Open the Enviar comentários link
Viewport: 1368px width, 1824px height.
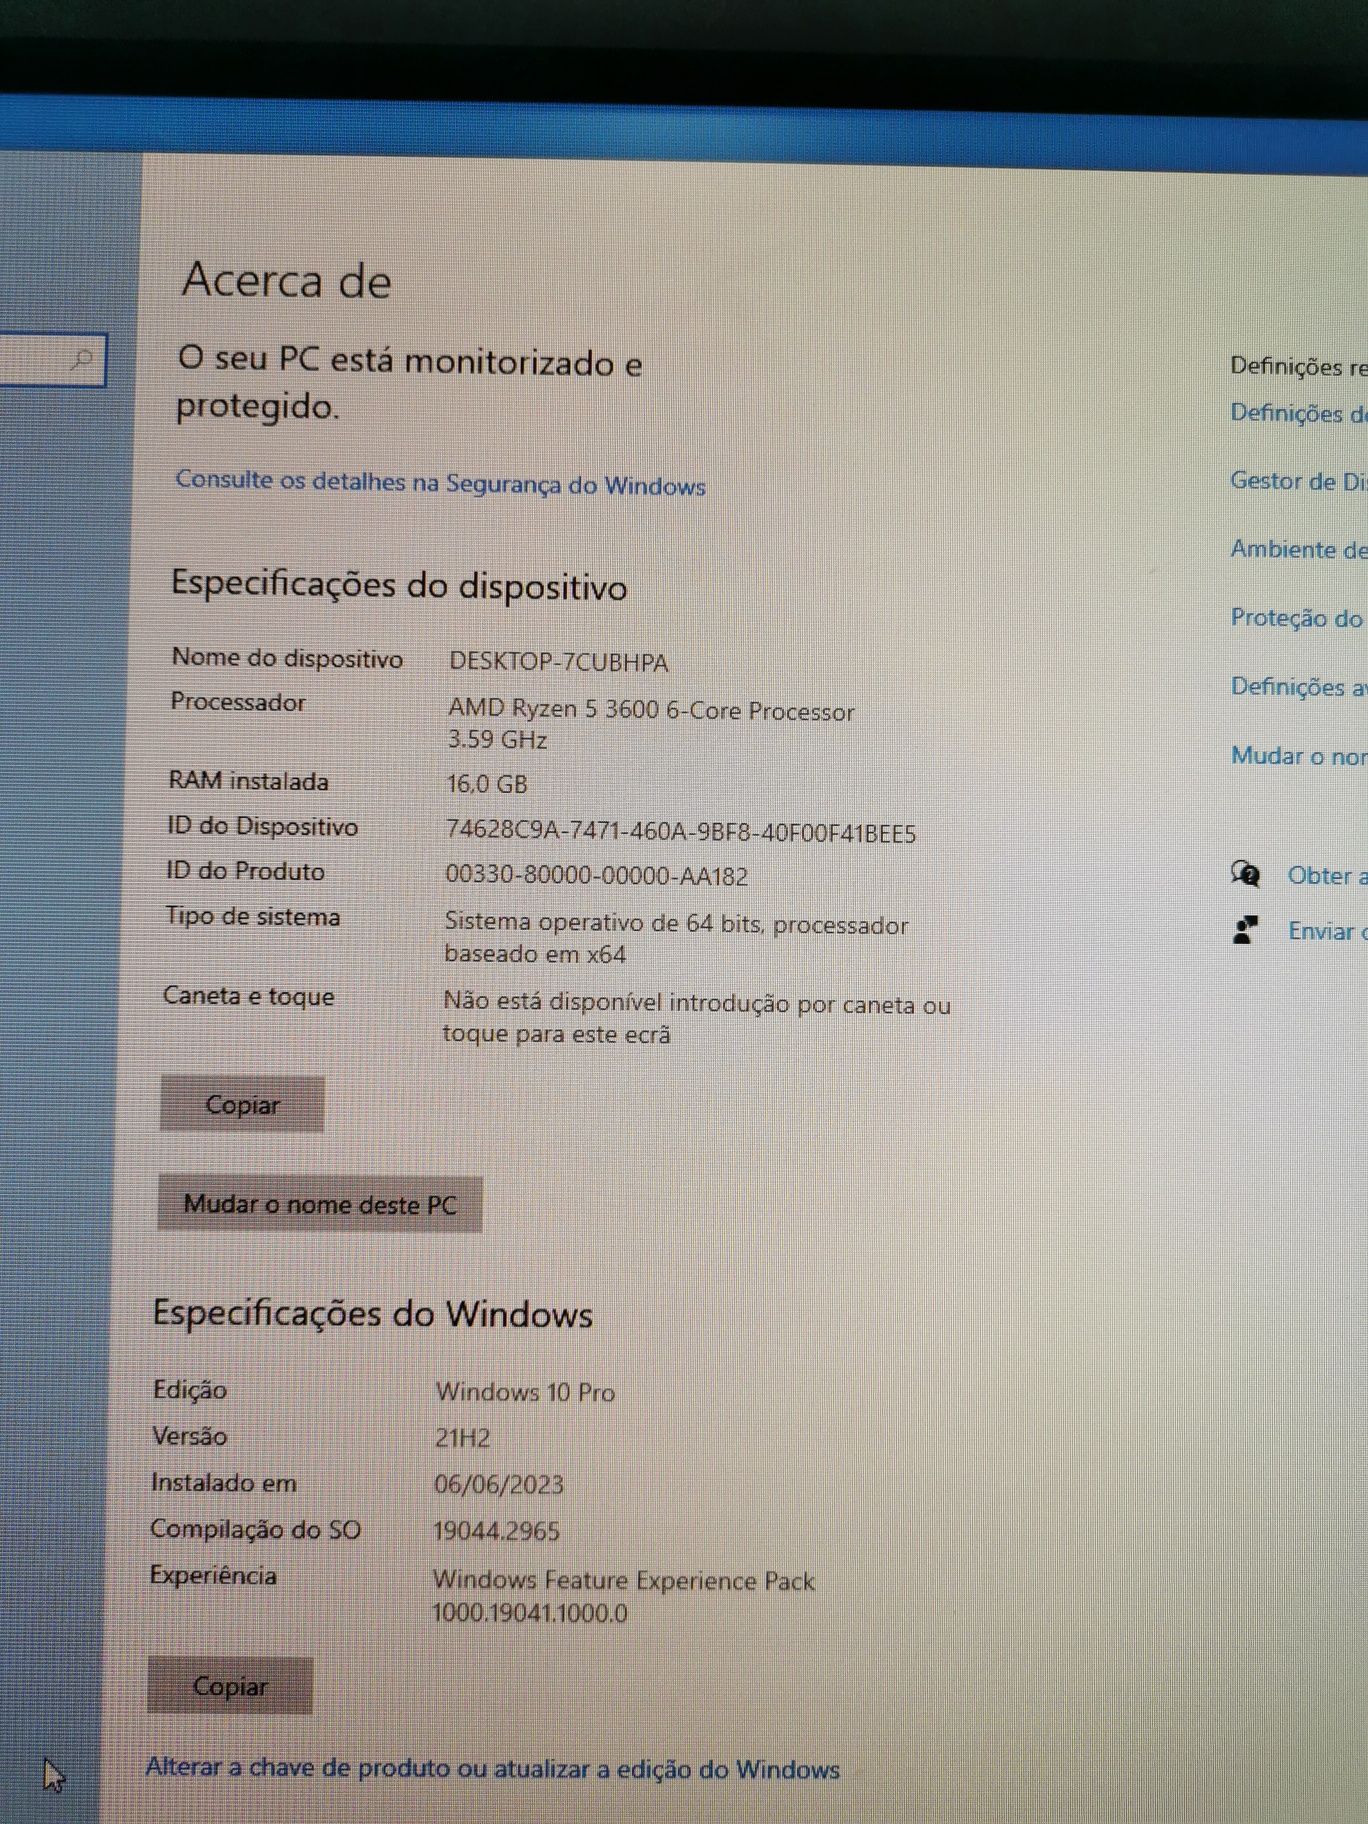point(1326,931)
